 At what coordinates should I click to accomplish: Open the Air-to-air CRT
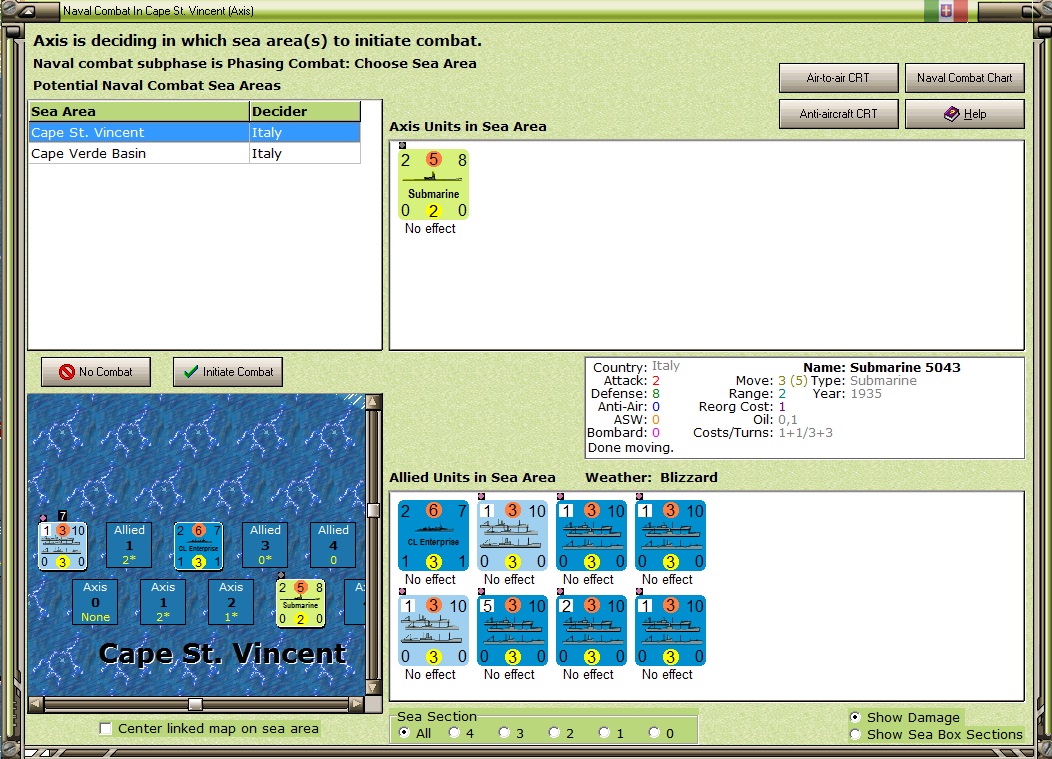[838, 78]
